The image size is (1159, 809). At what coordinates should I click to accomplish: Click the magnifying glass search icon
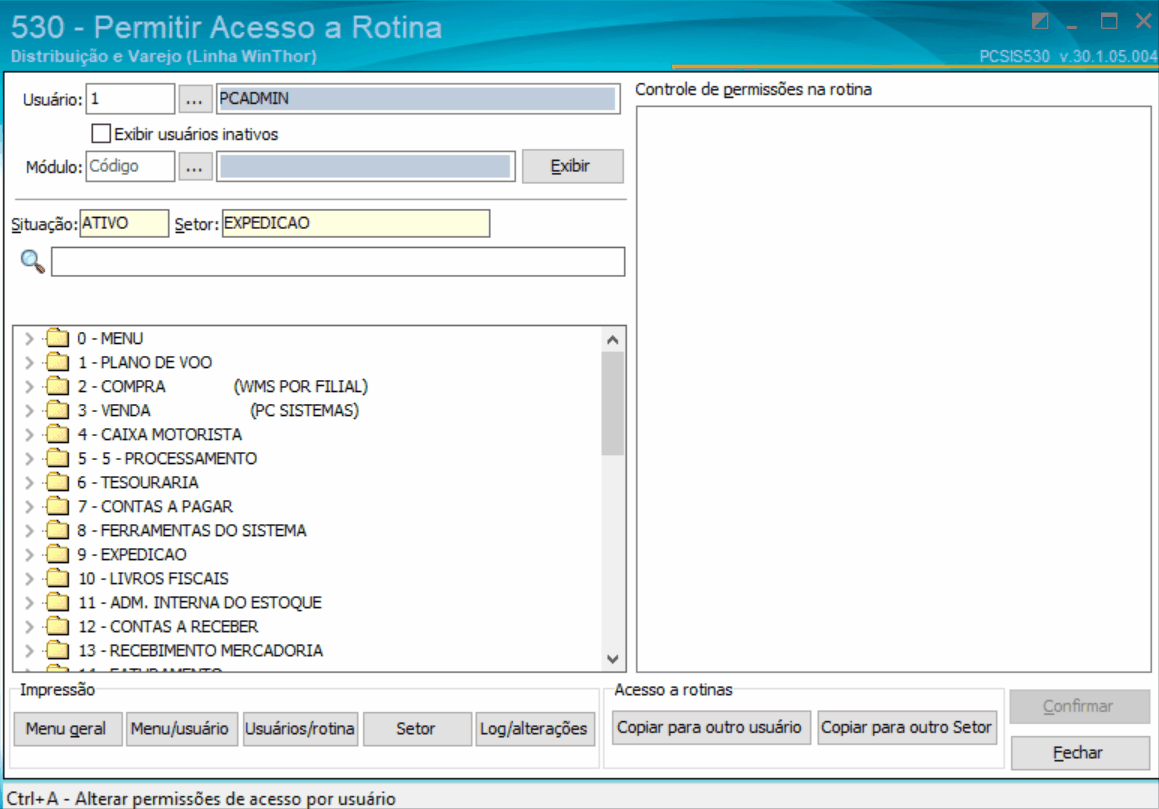coord(32,261)
